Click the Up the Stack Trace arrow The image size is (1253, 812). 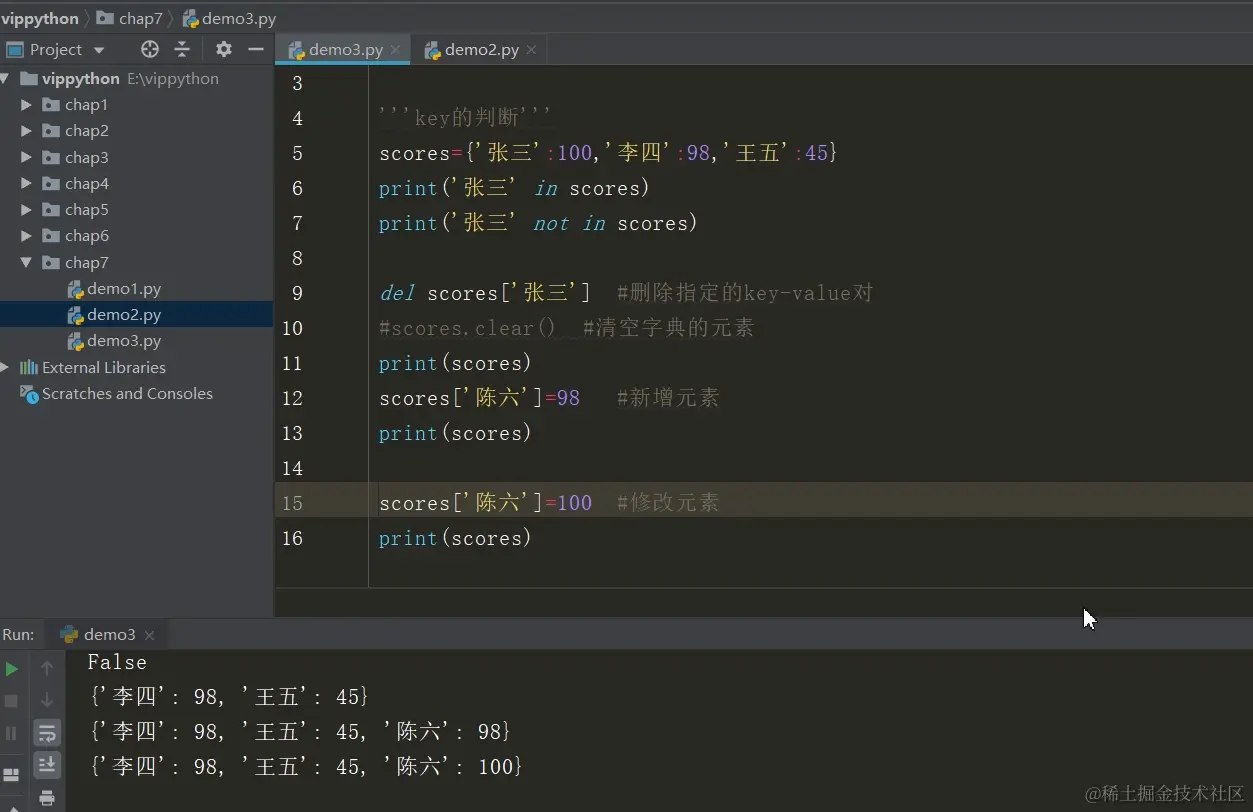[x=47, y=668]
